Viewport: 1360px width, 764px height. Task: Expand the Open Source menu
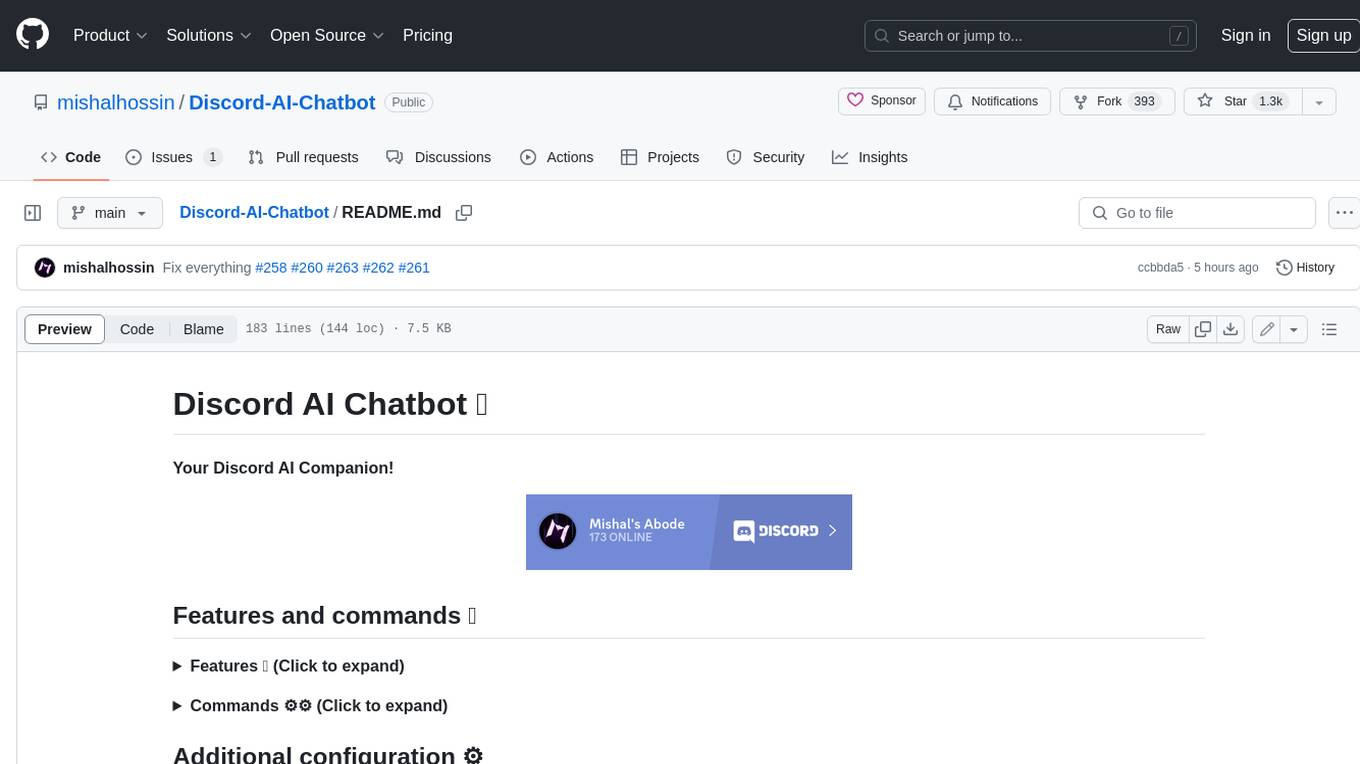click(x=327, y=35)
